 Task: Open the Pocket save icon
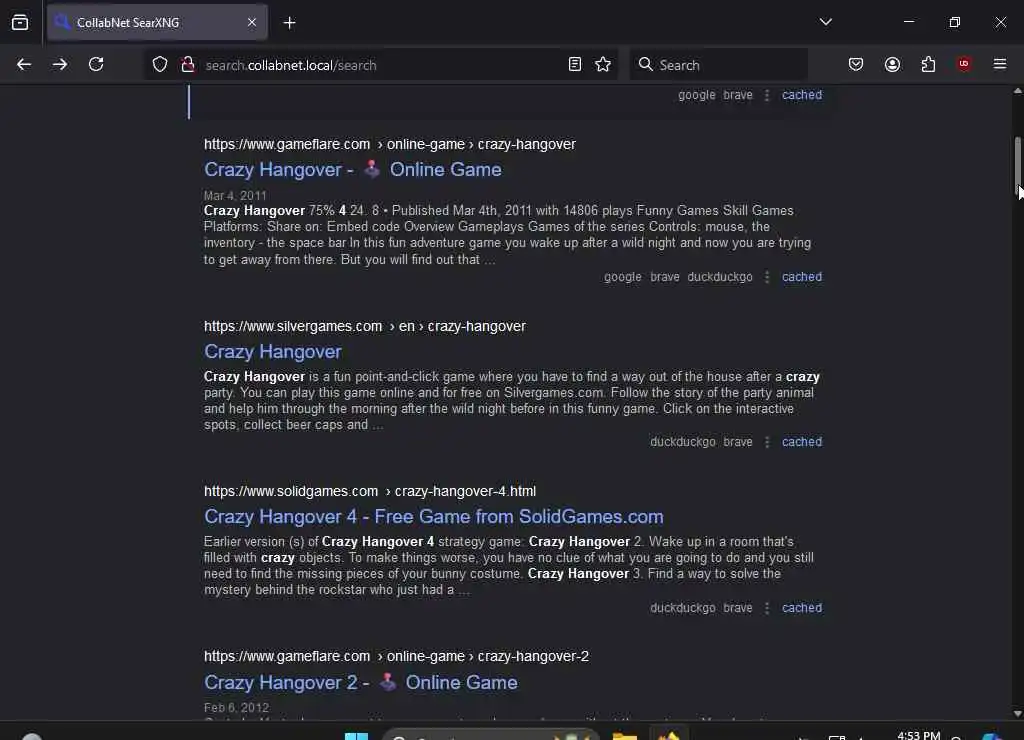856,64
